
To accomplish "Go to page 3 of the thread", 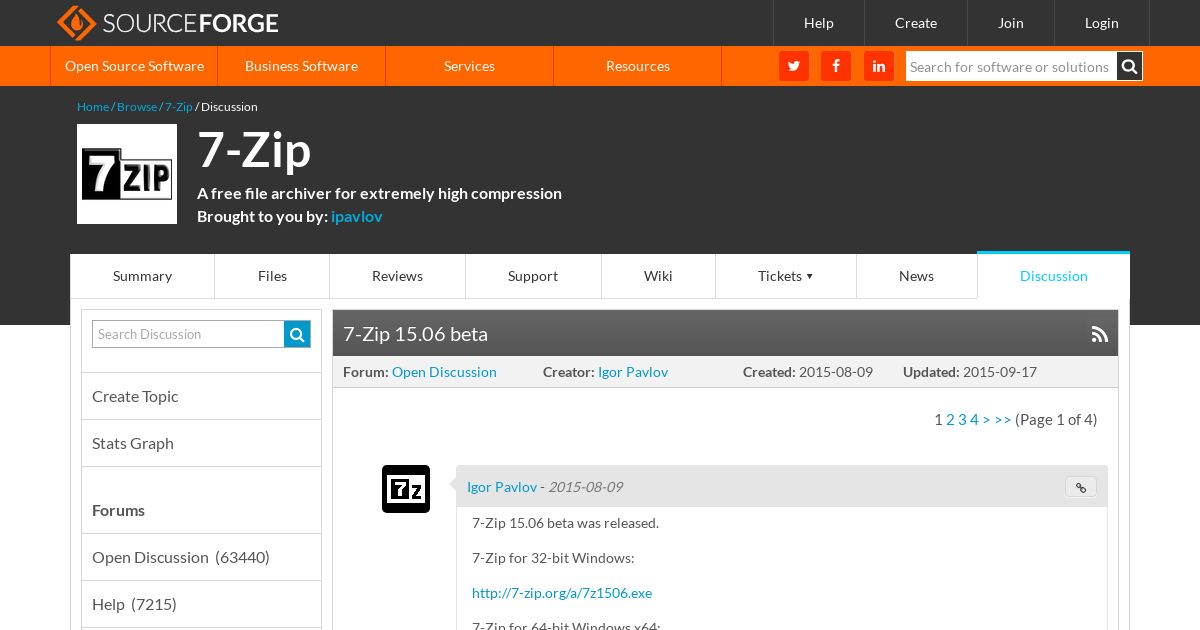I will 962,420.
